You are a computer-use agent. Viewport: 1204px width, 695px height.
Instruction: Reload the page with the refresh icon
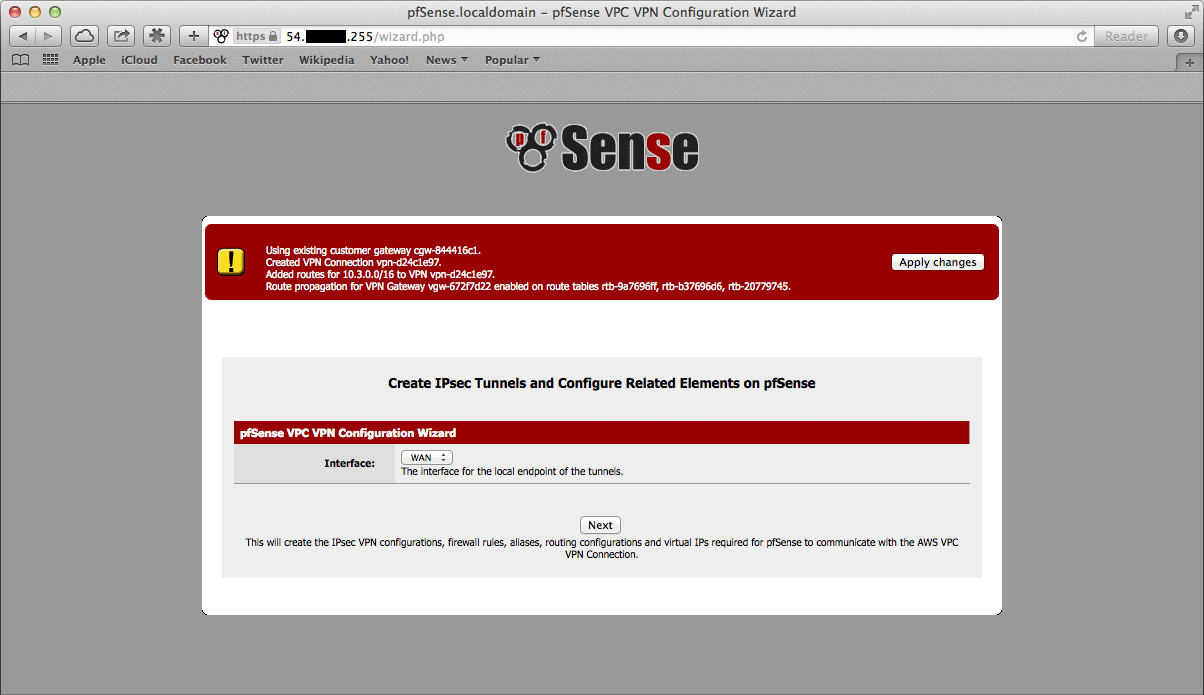(x=1081, y=36)
